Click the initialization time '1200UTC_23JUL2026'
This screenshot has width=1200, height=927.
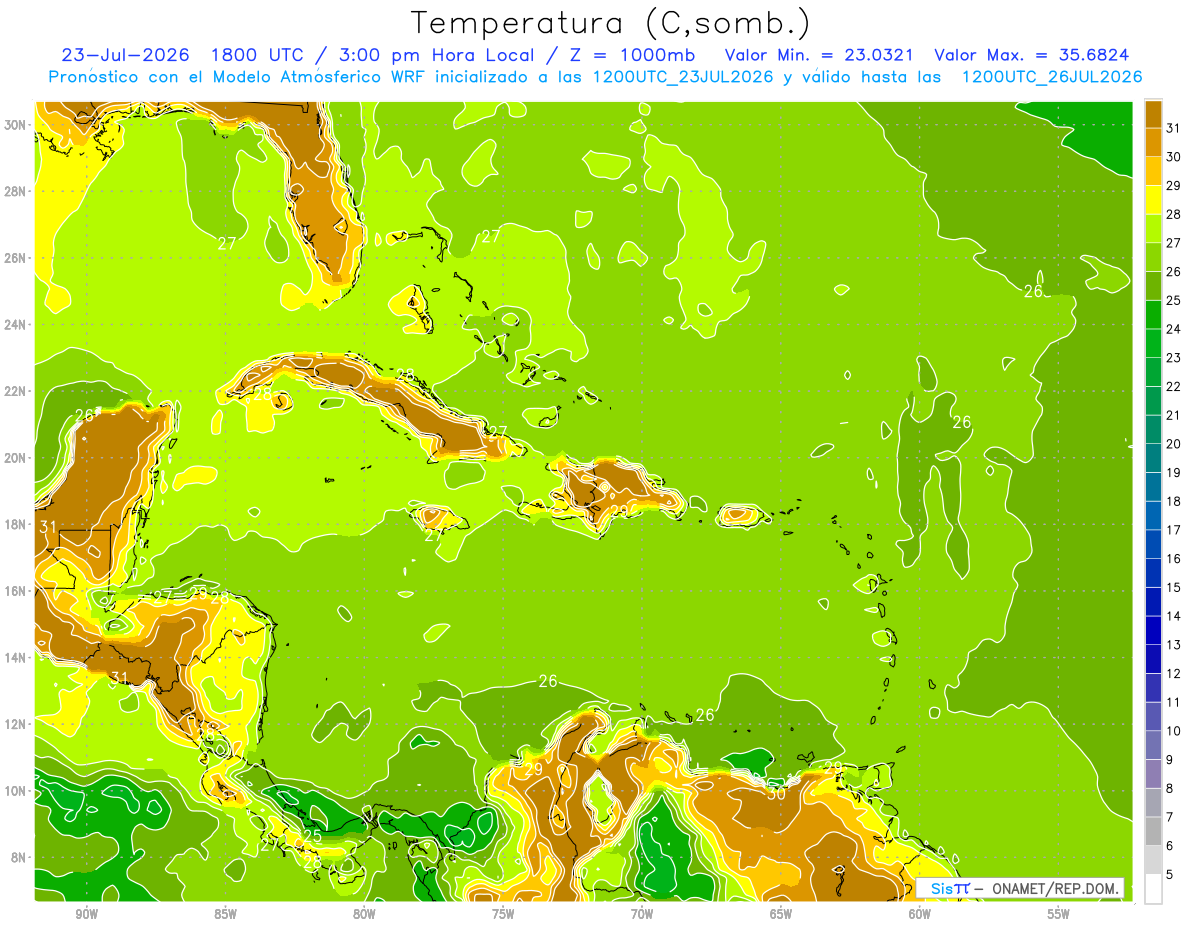683,77
